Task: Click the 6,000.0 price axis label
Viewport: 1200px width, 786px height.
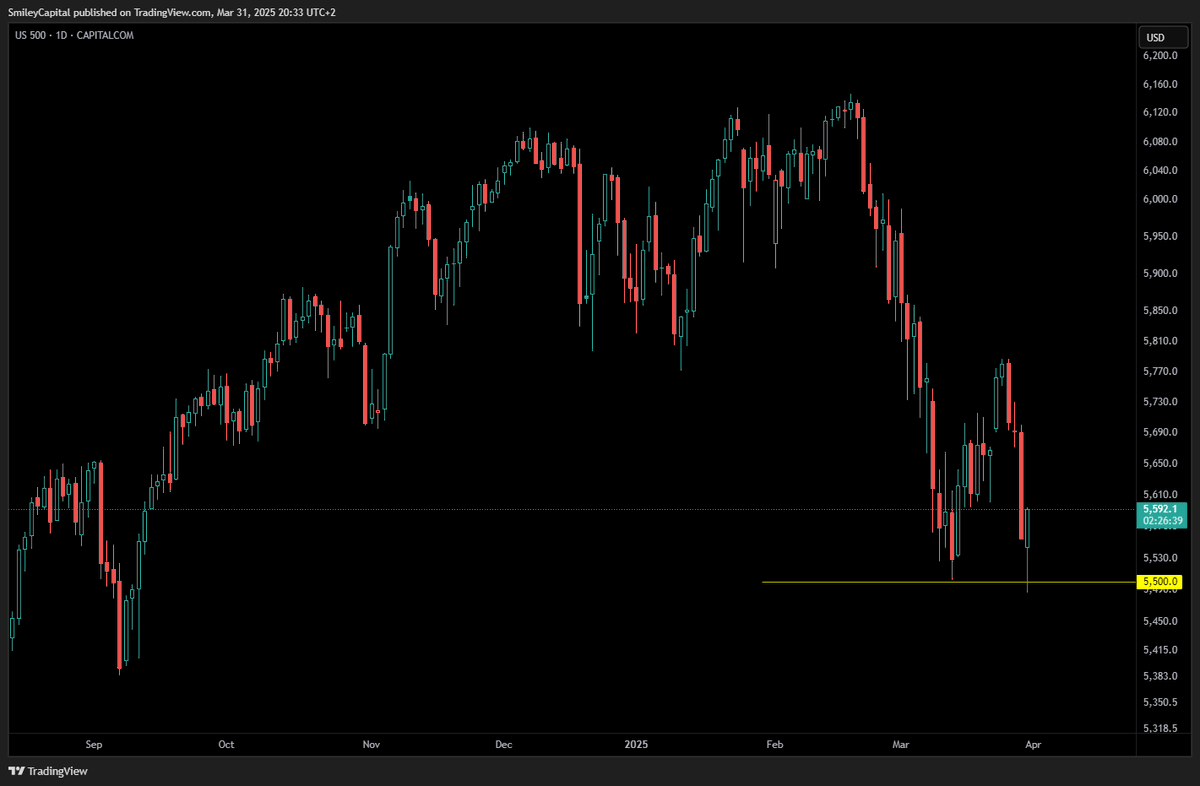Action: click(x=1160, y=199)
